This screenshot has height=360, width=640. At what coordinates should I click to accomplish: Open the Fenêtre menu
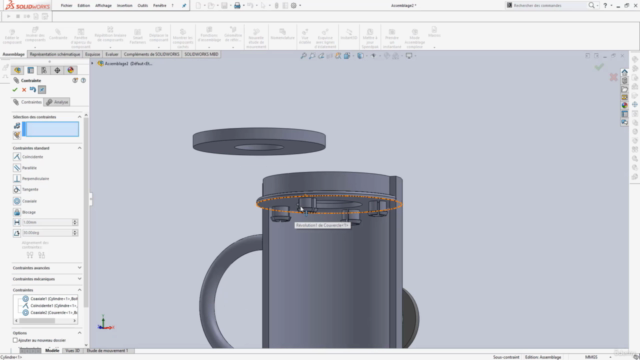click(x=160, y=6)
